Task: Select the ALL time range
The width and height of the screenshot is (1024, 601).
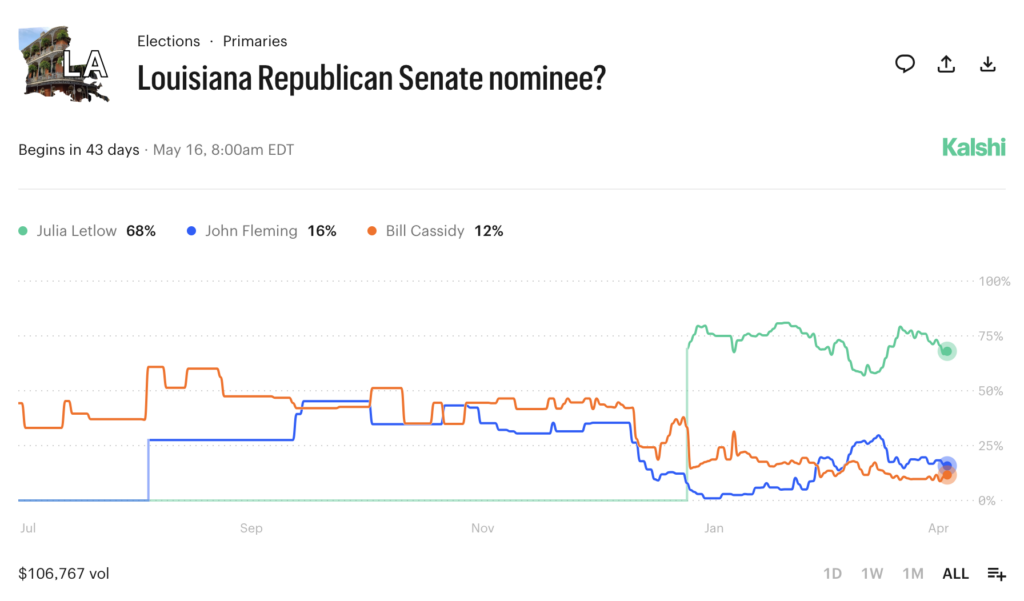Action: (x=955, y=574)
